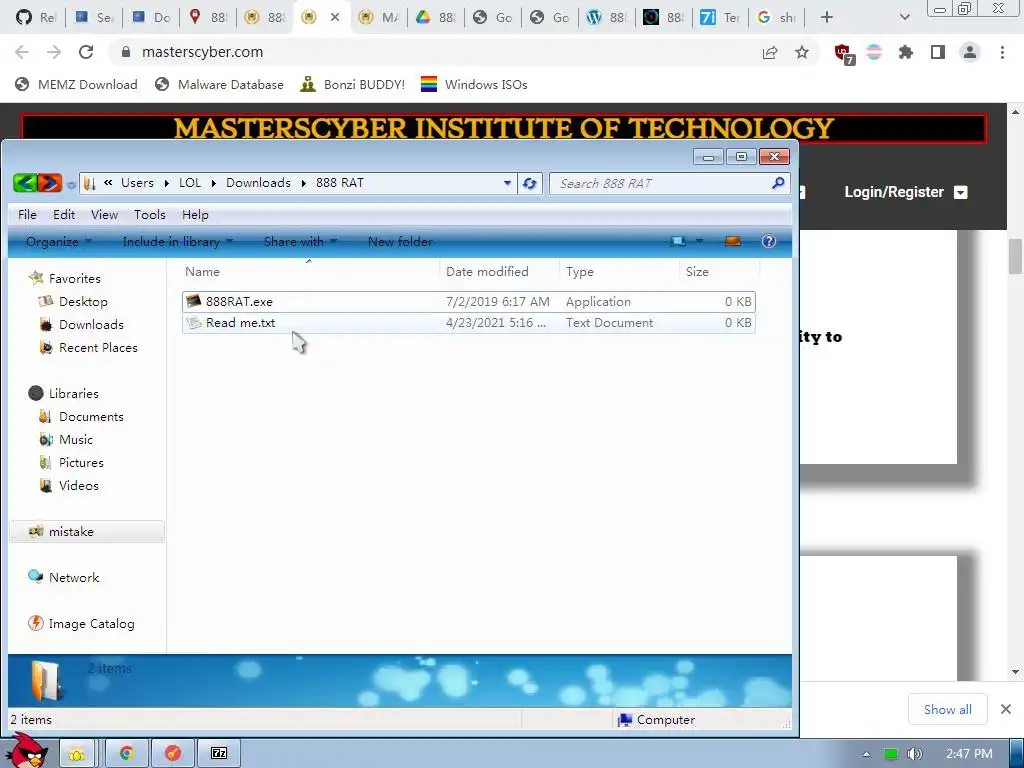Open the Bonzi BUDDY! bookmark

353,84
